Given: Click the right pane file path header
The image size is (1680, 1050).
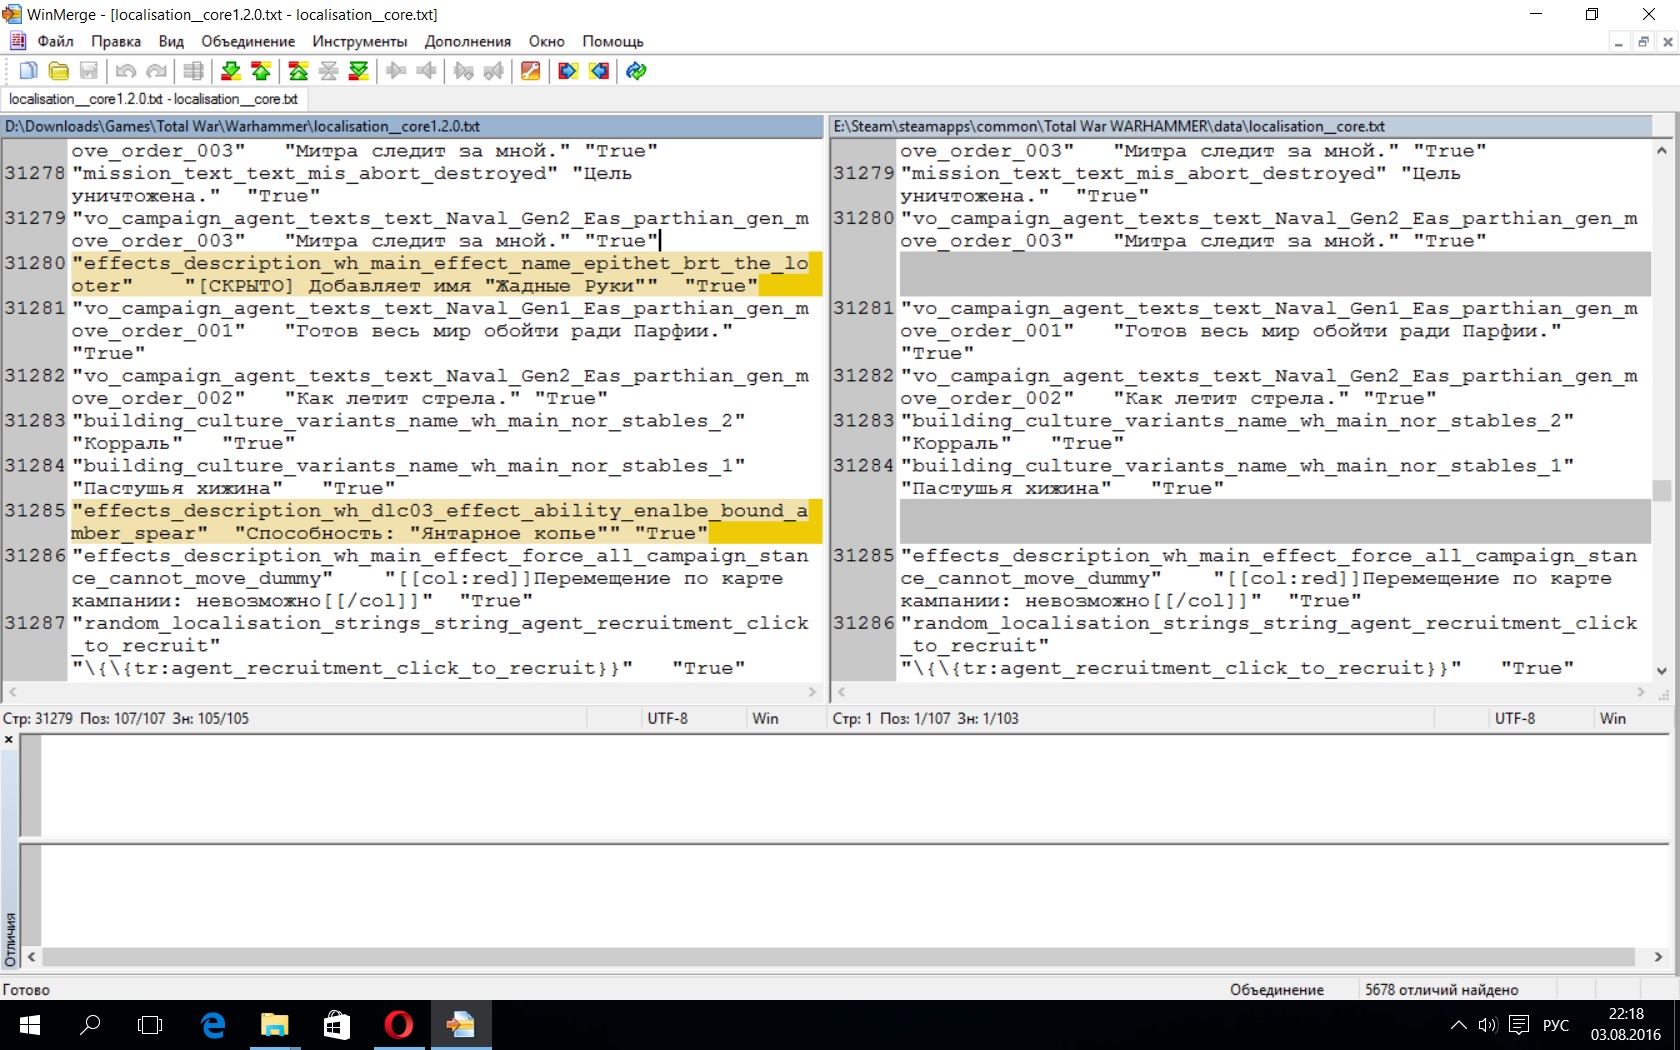Looking at the screenshot, I should 1241,126.
